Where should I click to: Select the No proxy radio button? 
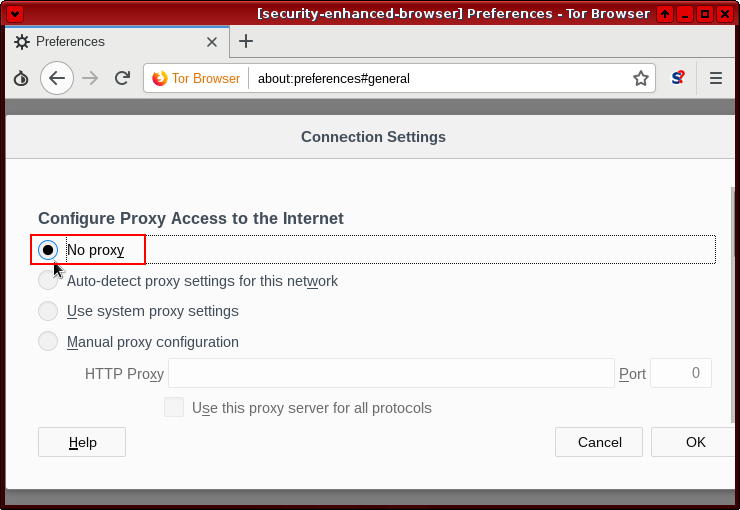[48, 250]
